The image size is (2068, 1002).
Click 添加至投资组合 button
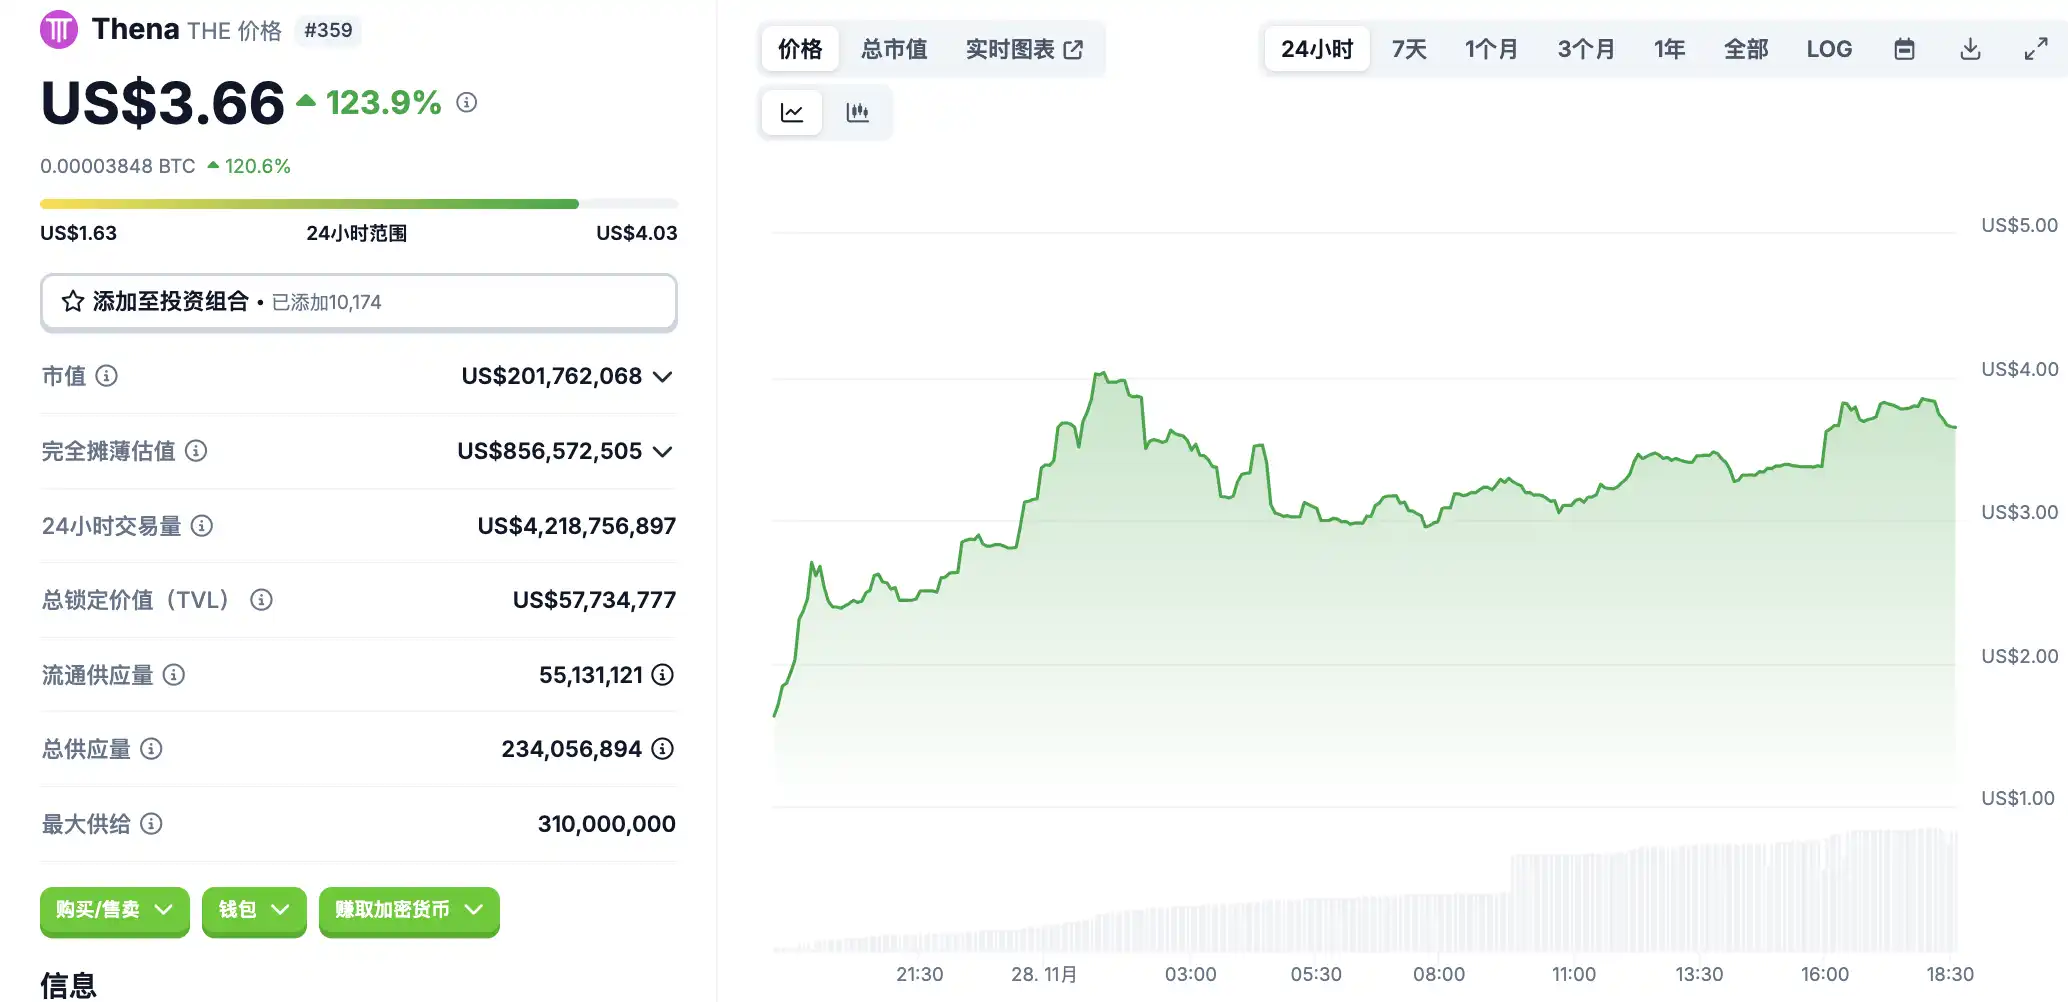[358, 302]
